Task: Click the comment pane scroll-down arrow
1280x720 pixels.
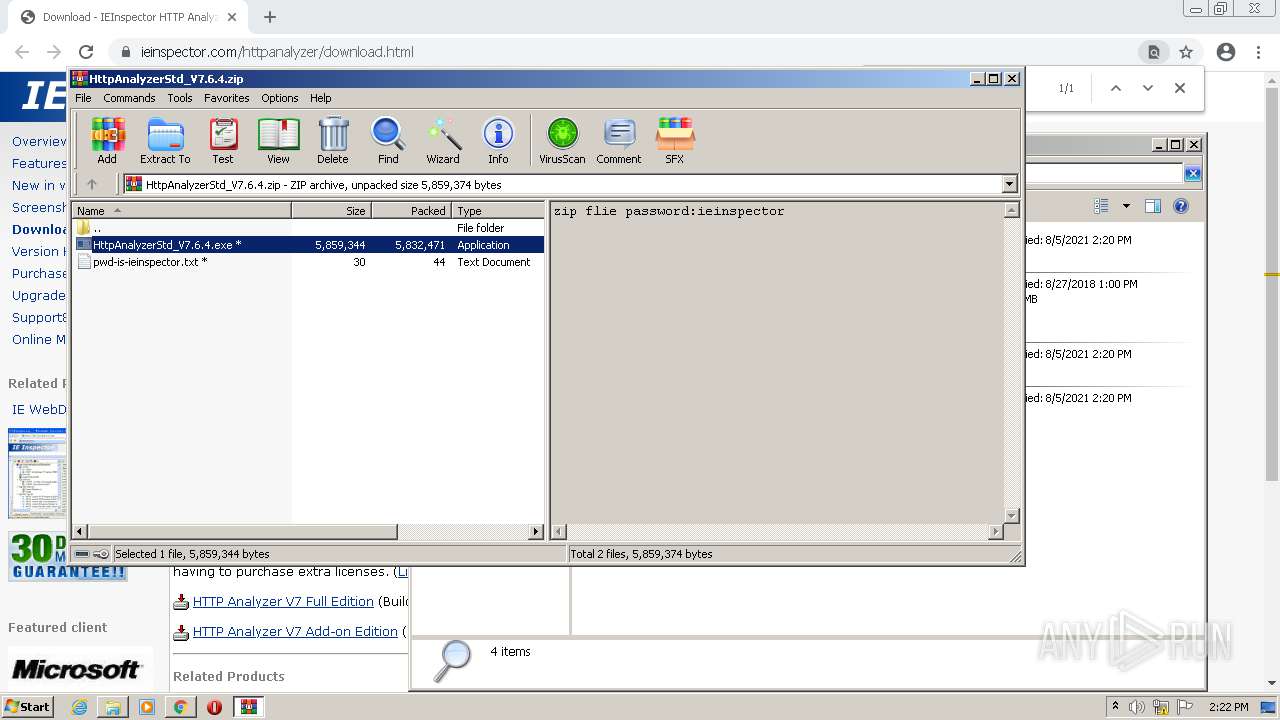Action: (x=1011, y=516)
